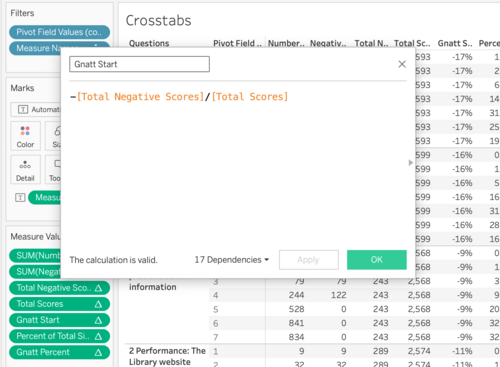Click the delta icon on Gnatt Start pill
500x367 pixels.
[x=98, y=320]
